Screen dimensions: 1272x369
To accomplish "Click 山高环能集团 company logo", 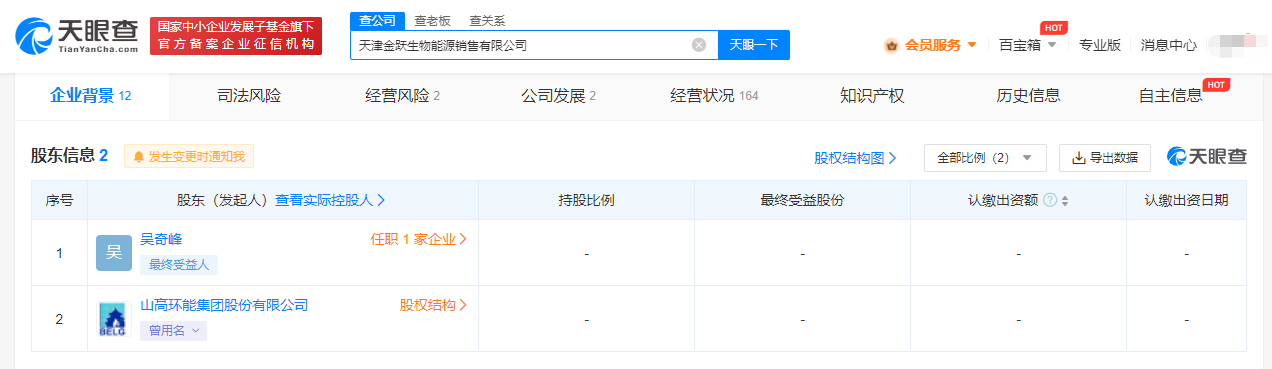I will coord(114,319).
